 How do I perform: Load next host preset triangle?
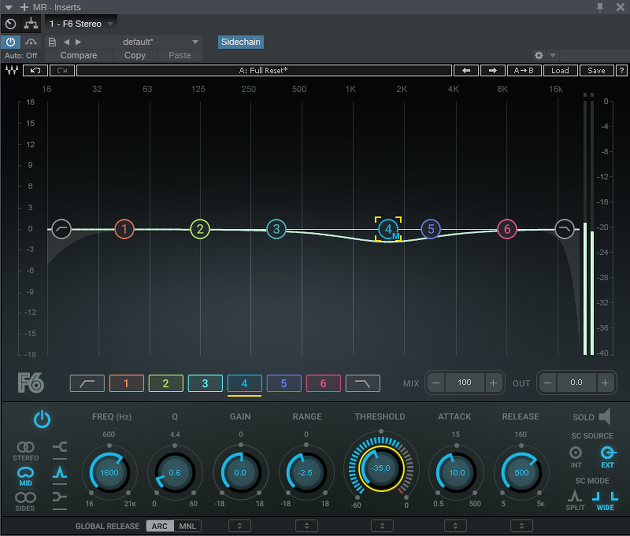click(78, 42)
